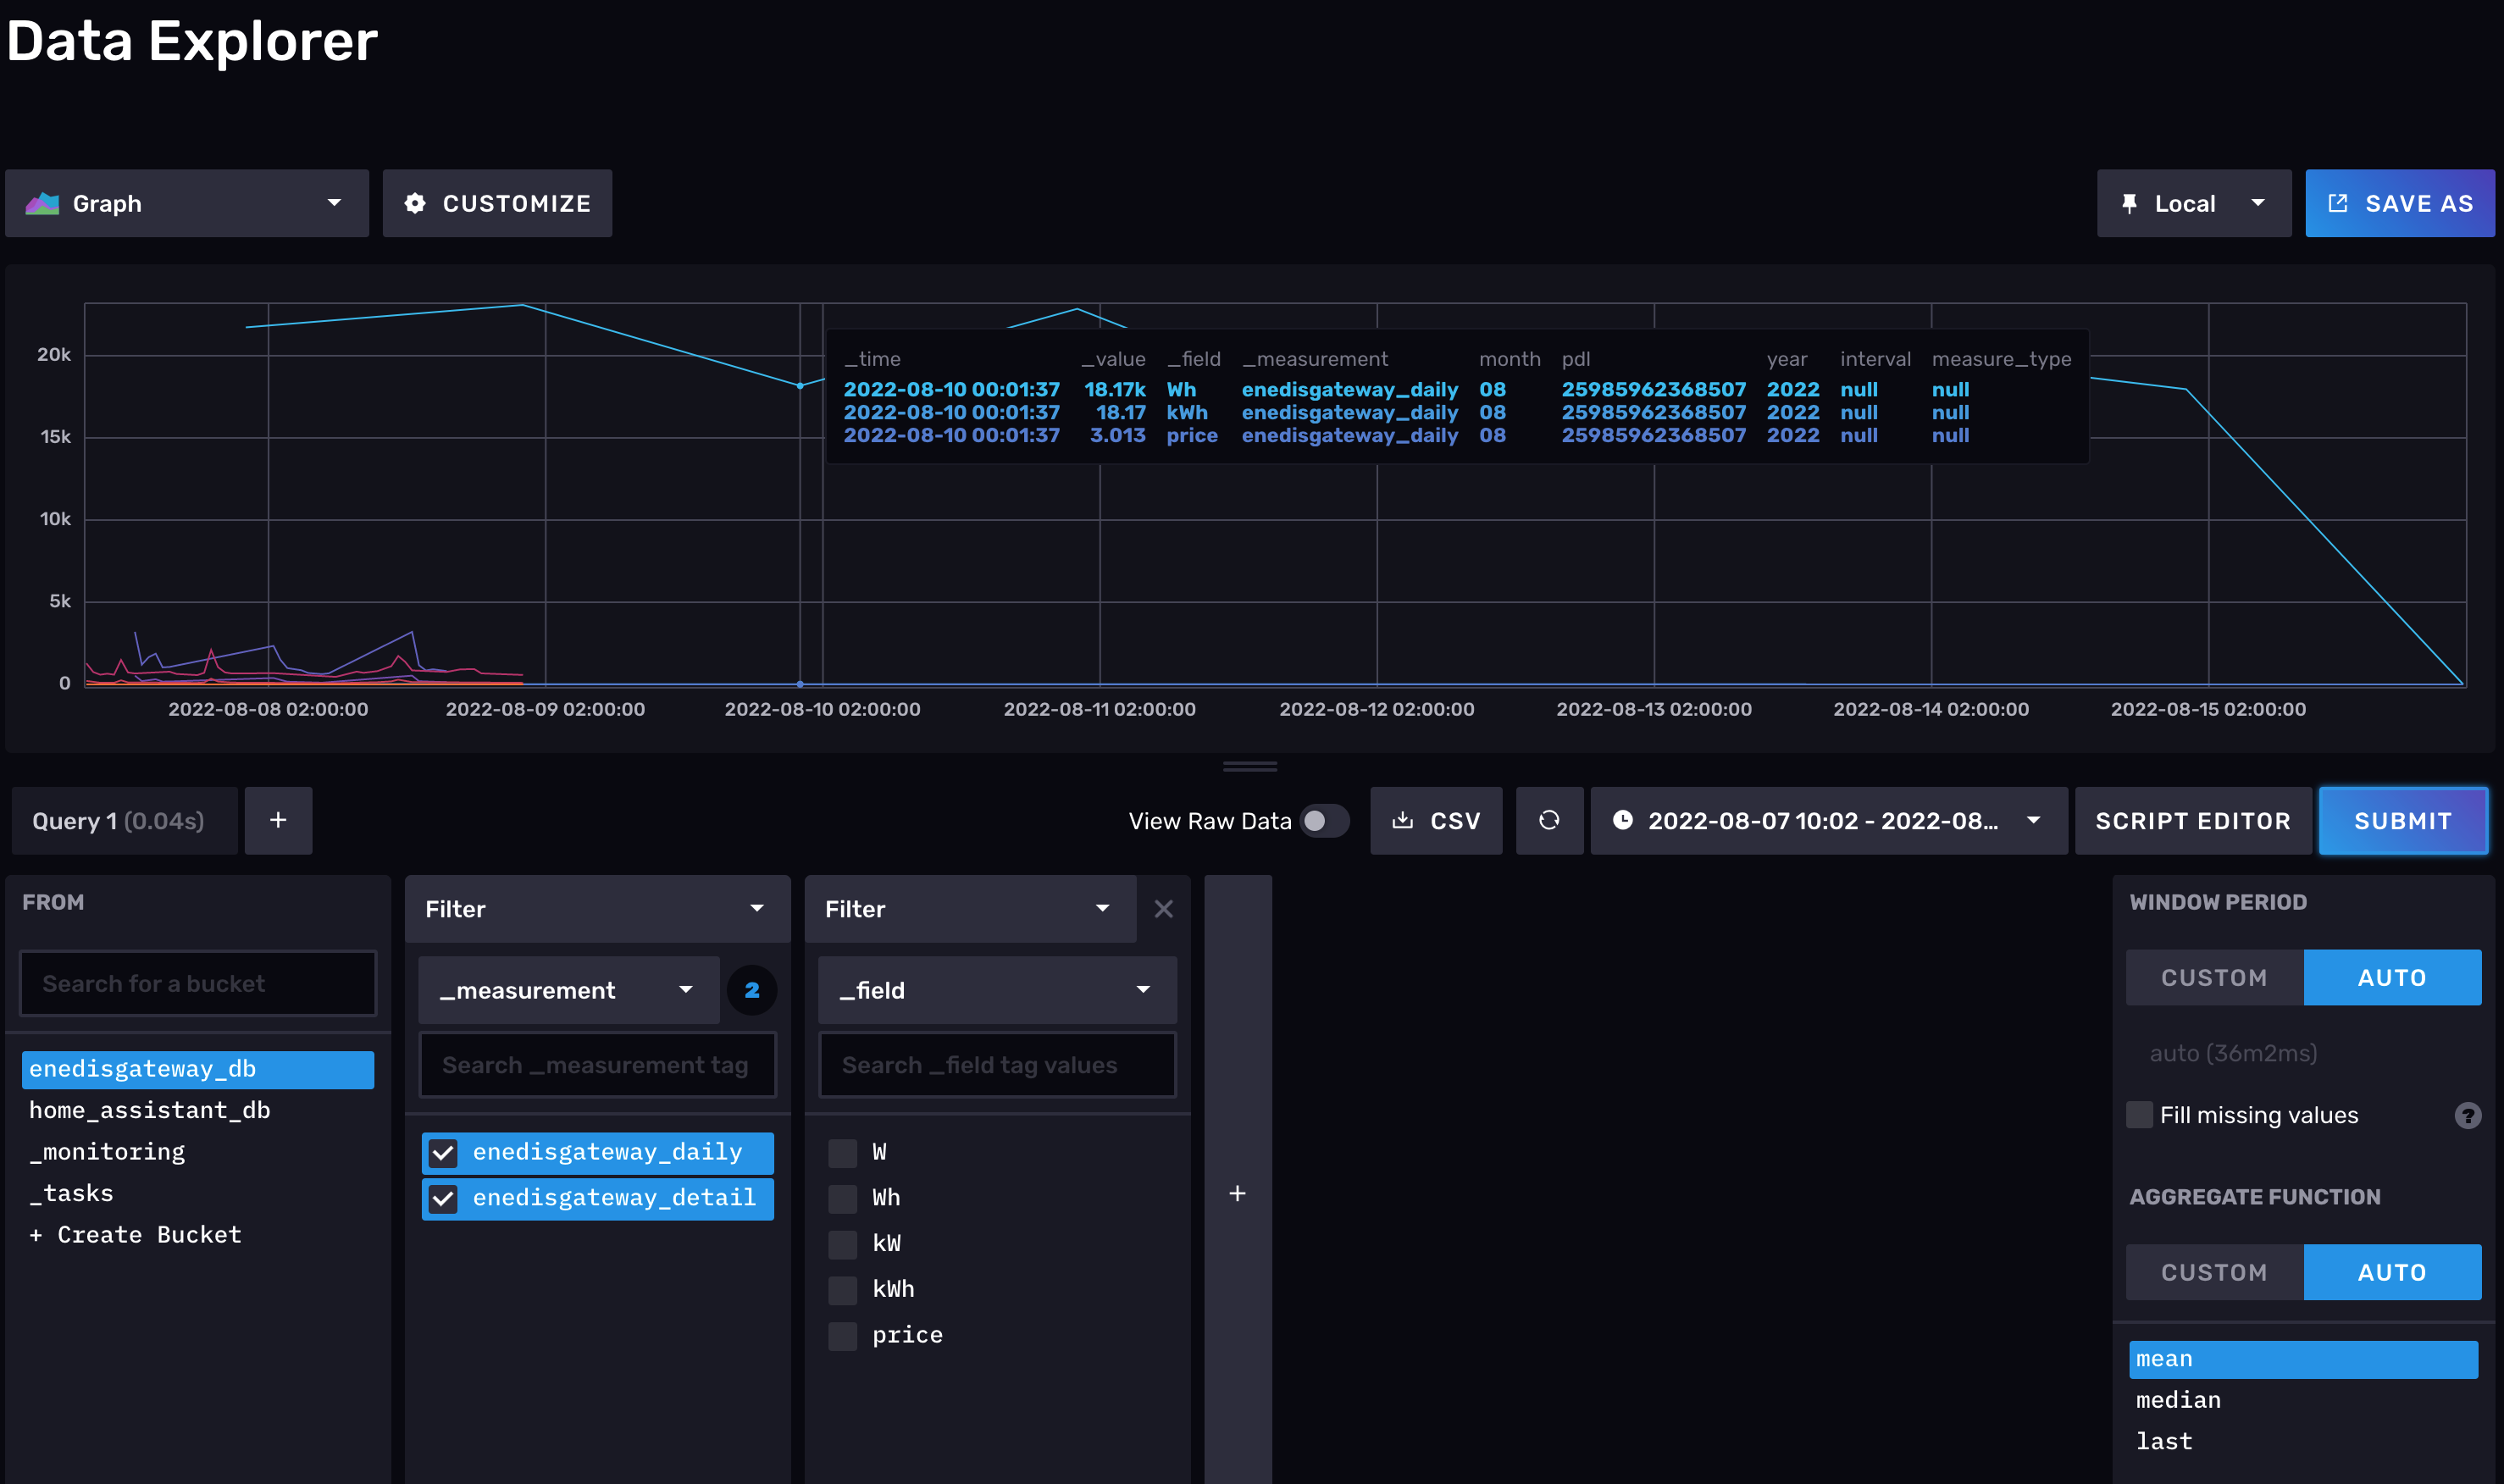
Task: Open the first Filter mode dropdown
Action: point(597,909)
